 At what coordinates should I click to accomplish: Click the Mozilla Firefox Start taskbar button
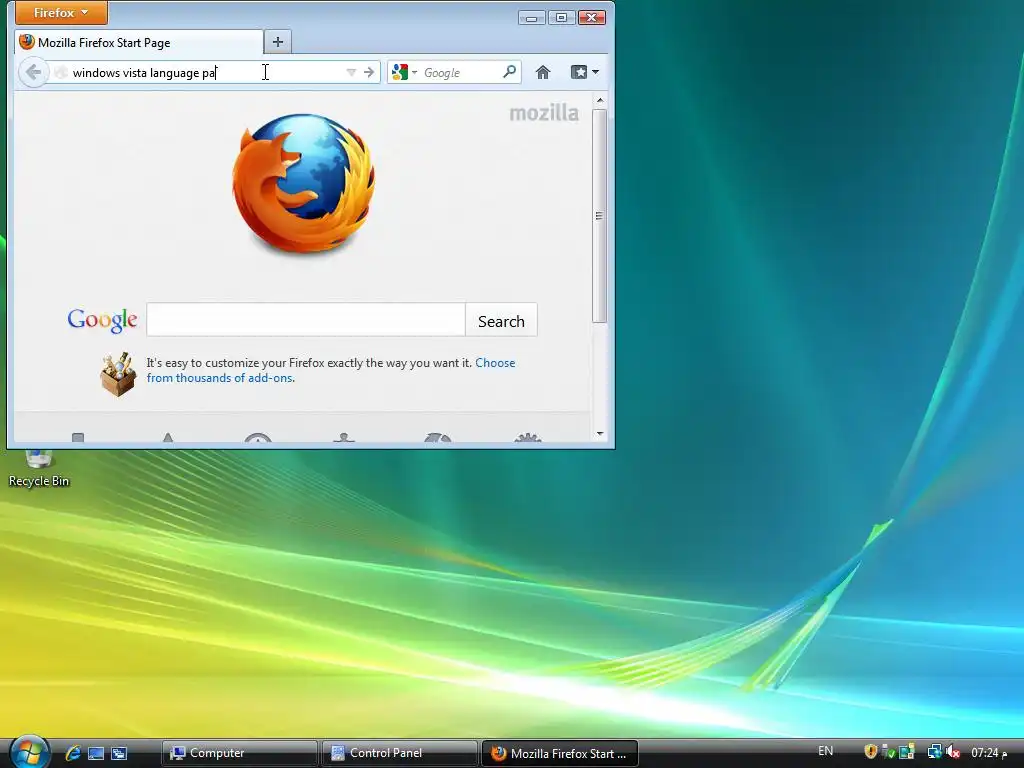tap(559, 753)
